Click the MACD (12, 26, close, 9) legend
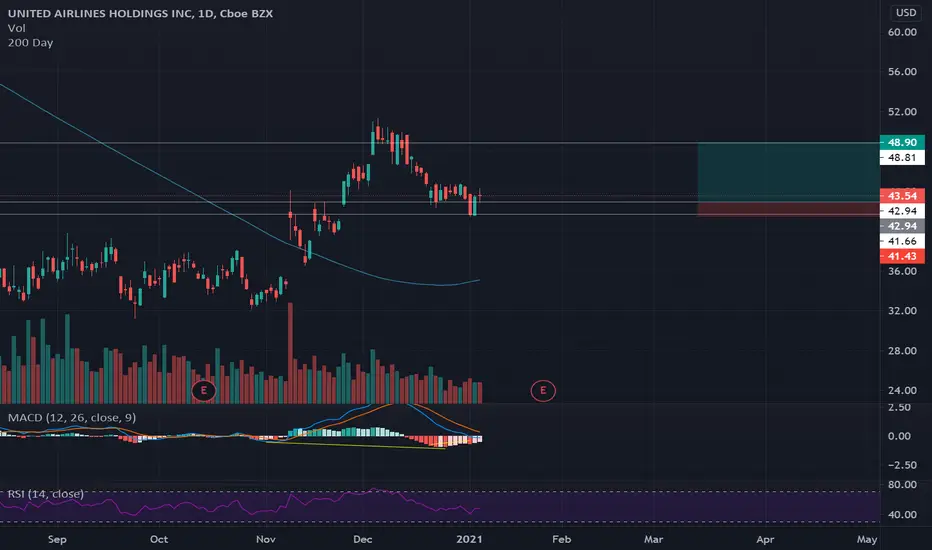Screen dimensions: 932x550 click(71, 417)
